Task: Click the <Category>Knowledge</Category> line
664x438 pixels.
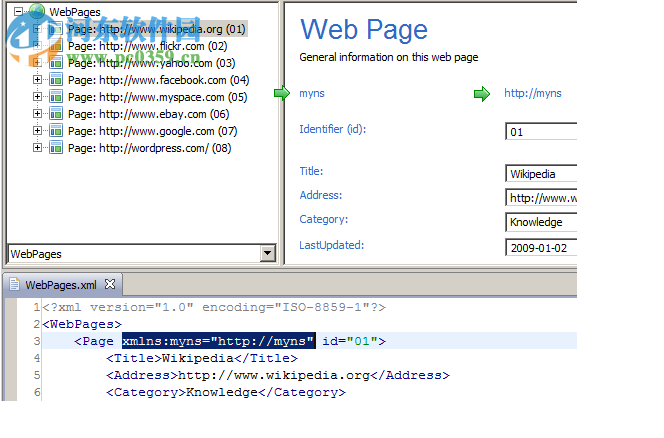Action: tap(226, 392)
